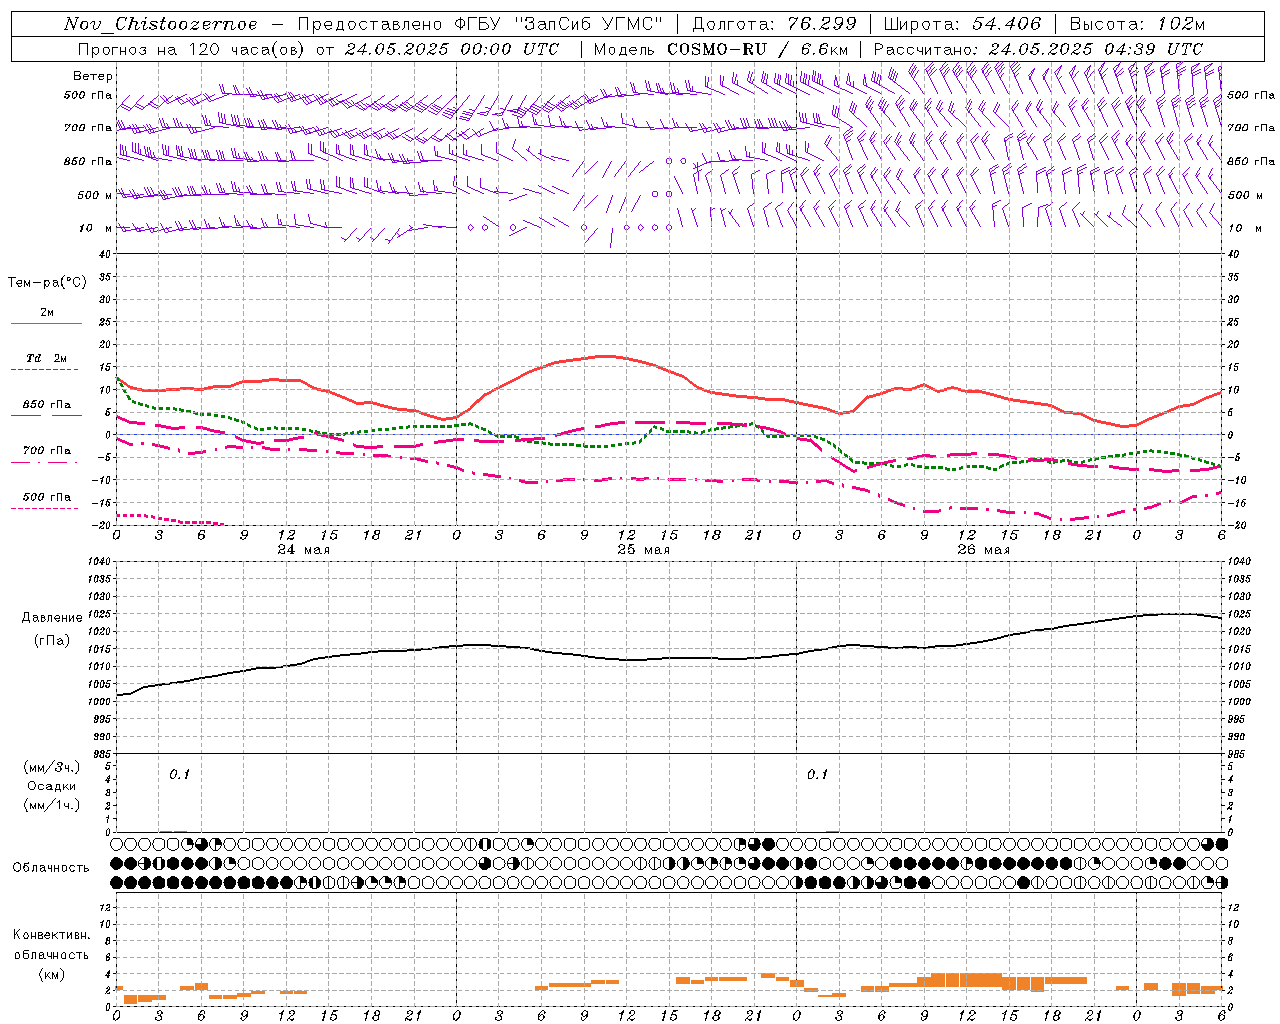
Task: Click the 26 мая date label
Action: [x=984, y=550]
